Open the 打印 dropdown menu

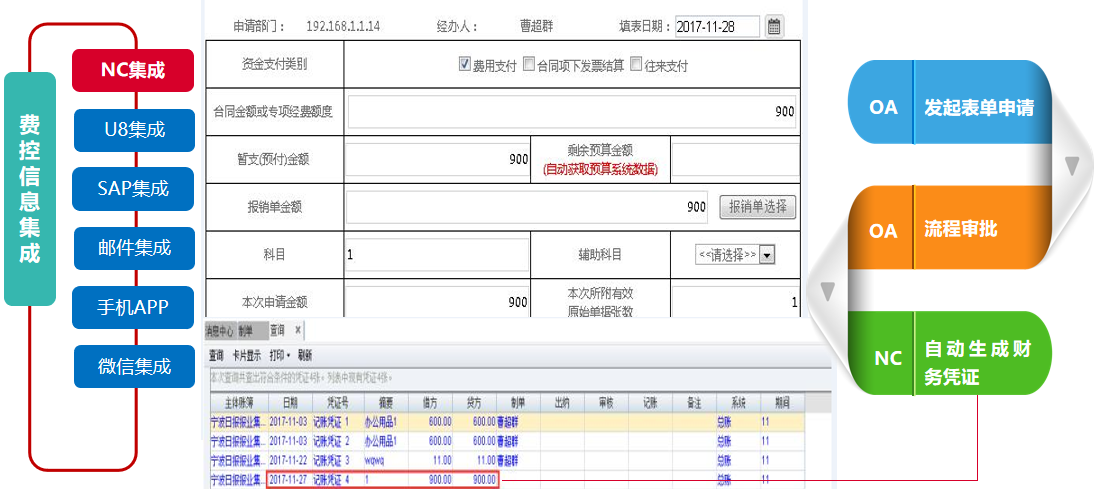280,355
